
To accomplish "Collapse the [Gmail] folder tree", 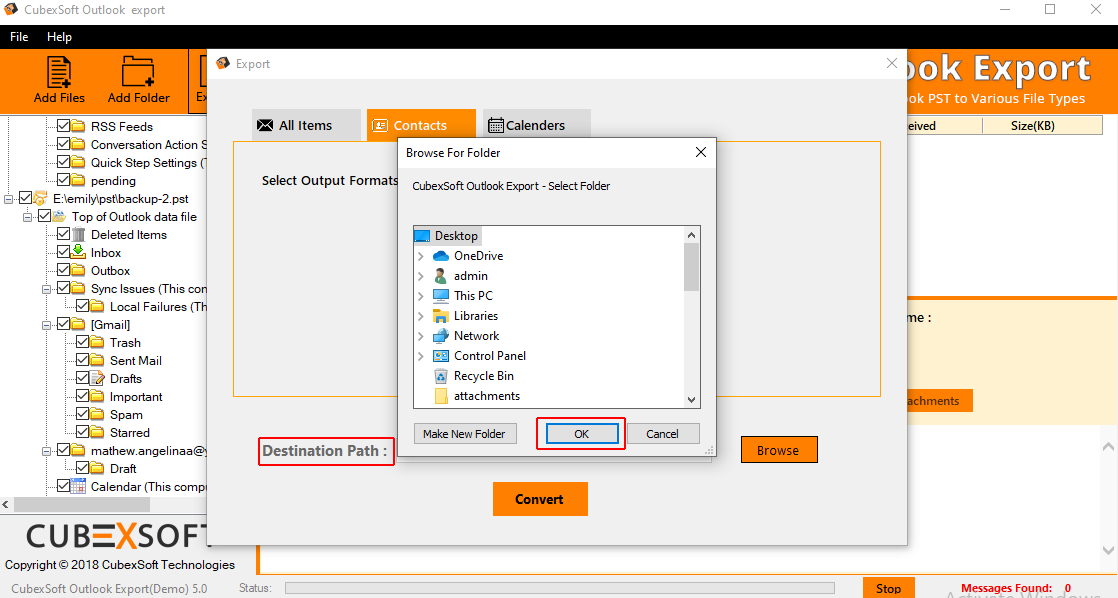I will click(47, 325).
